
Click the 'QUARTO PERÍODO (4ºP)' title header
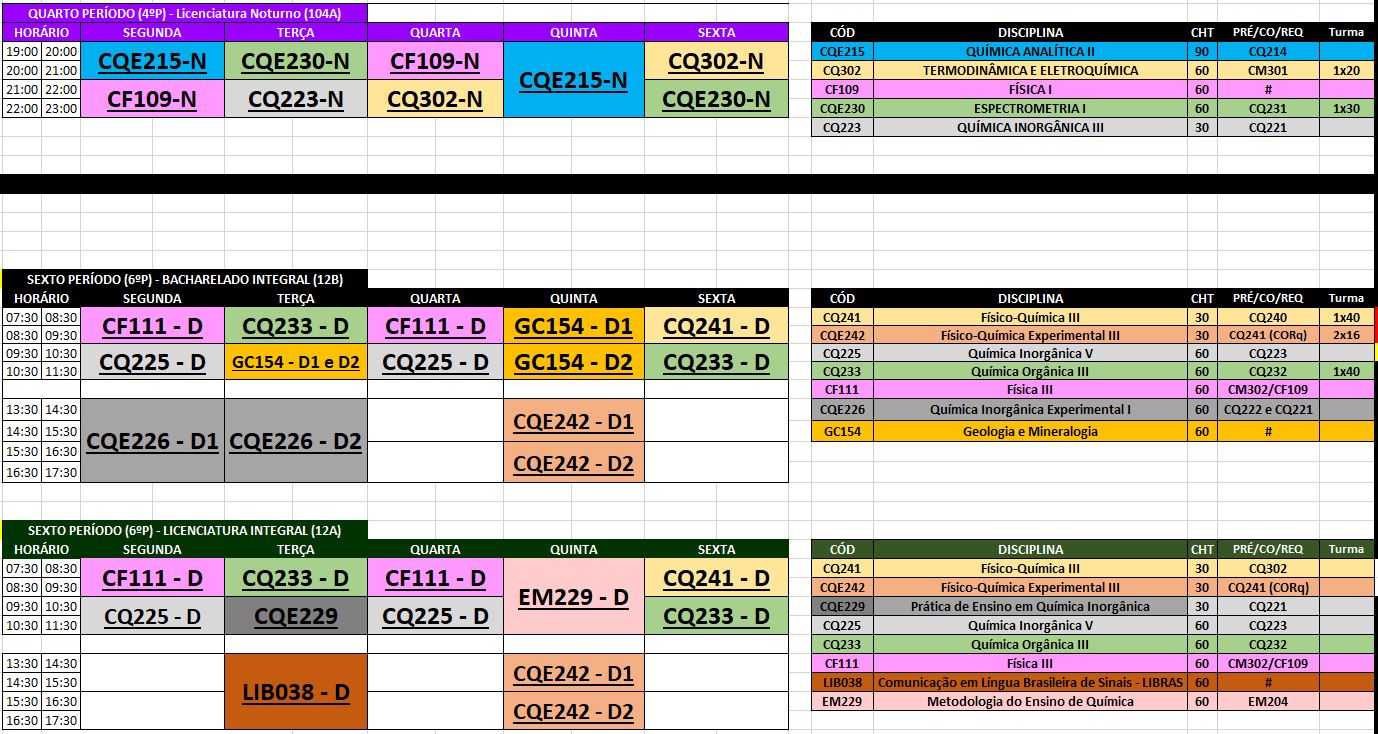pos(185,14)
